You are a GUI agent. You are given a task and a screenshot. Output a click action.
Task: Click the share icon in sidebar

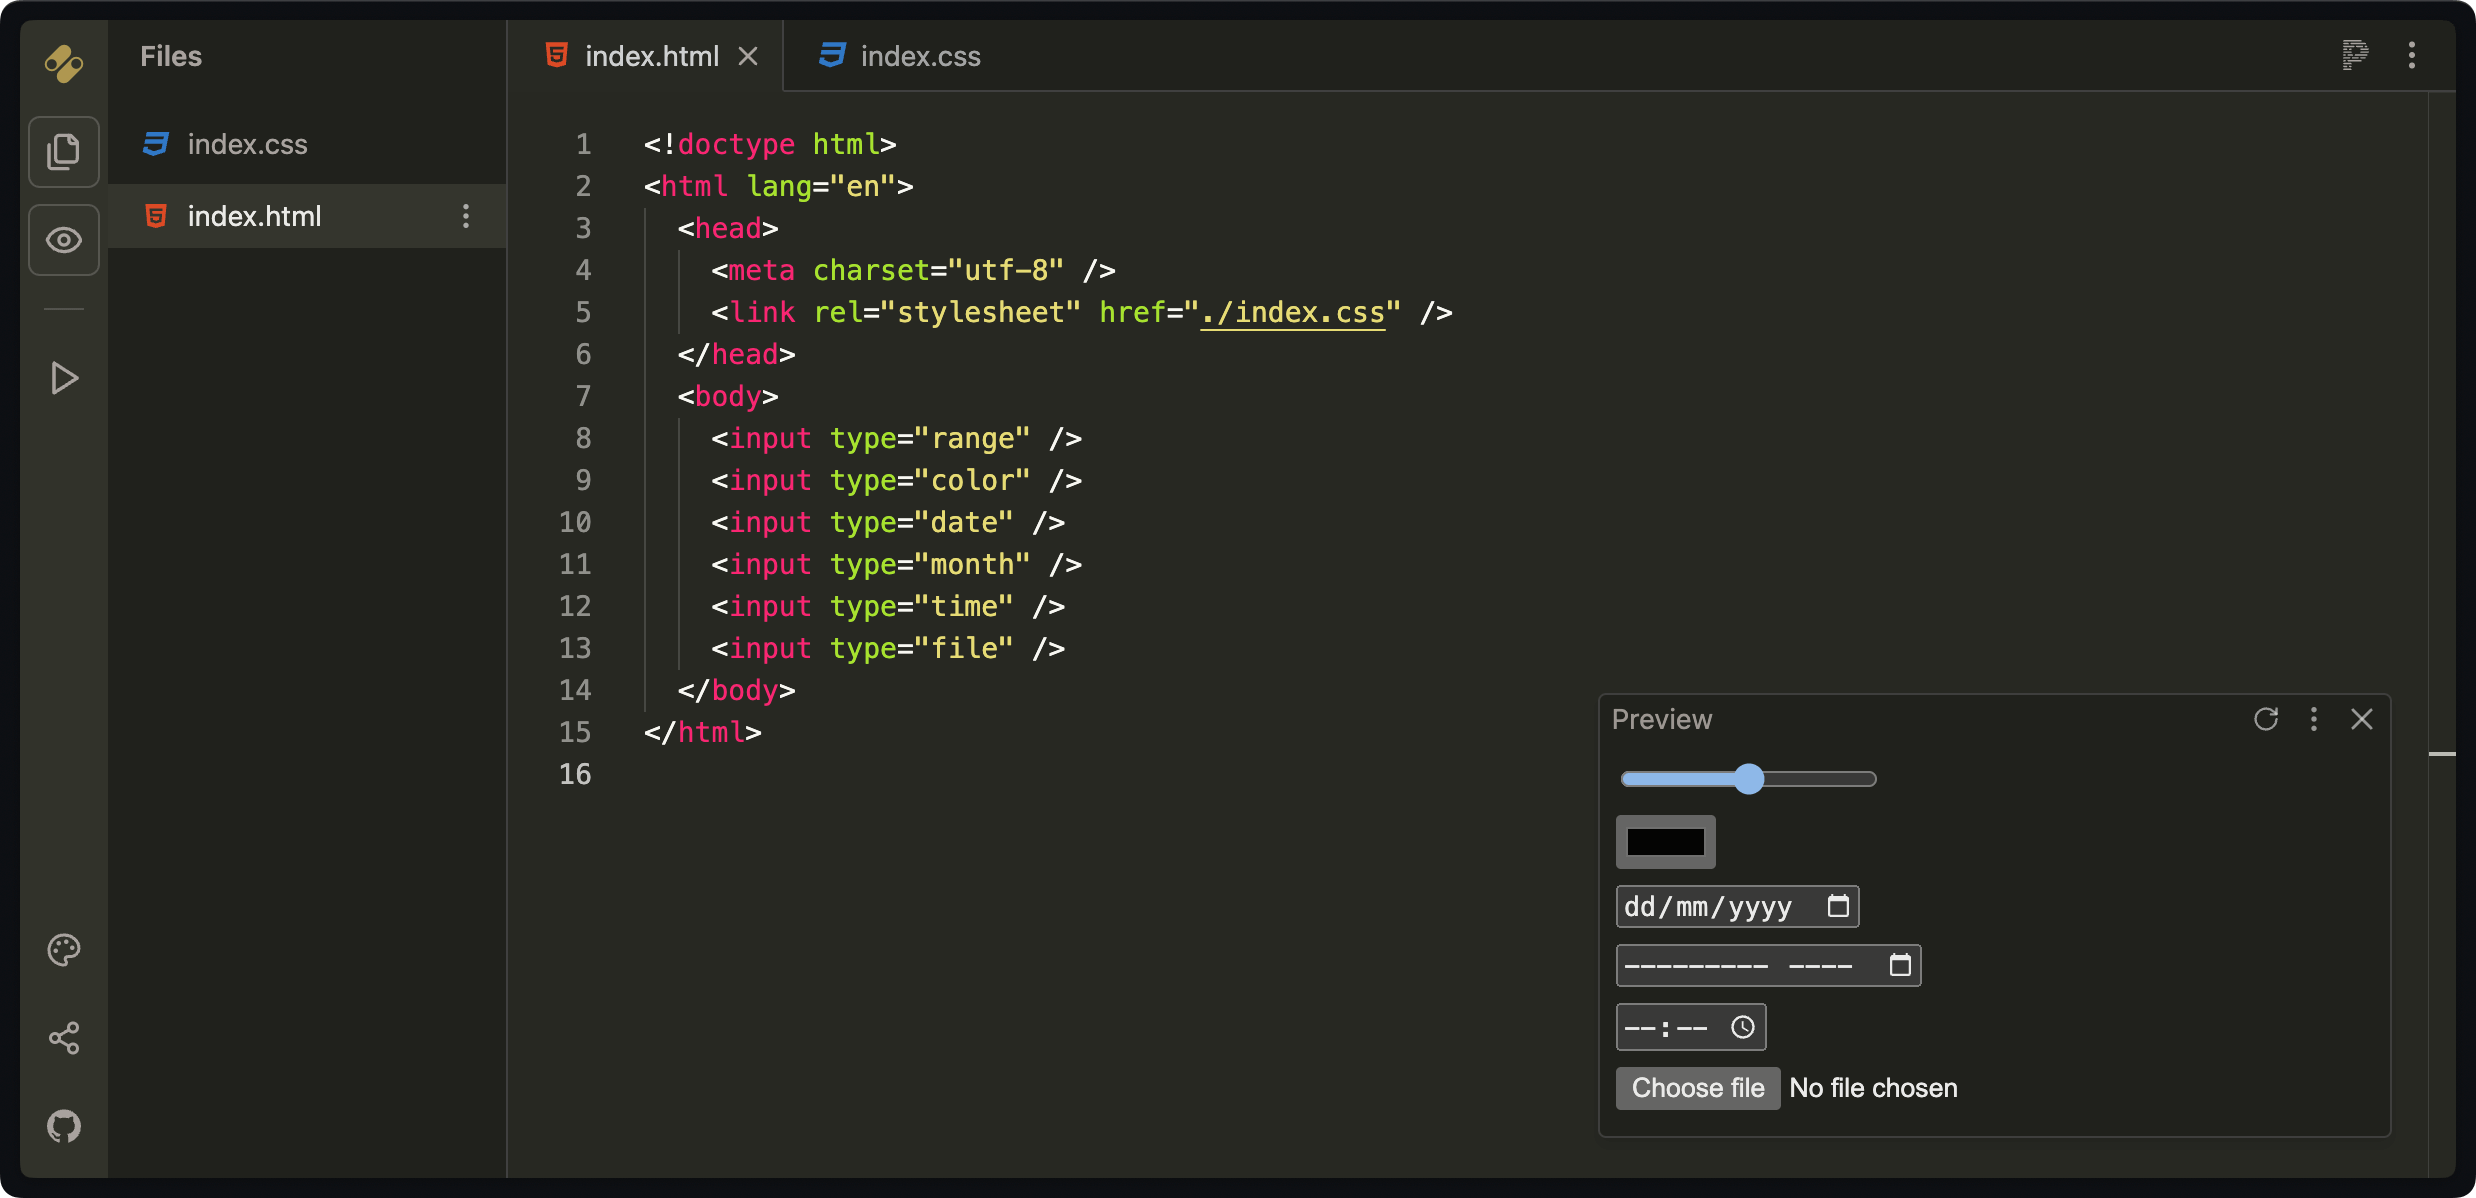[64, 1038]
